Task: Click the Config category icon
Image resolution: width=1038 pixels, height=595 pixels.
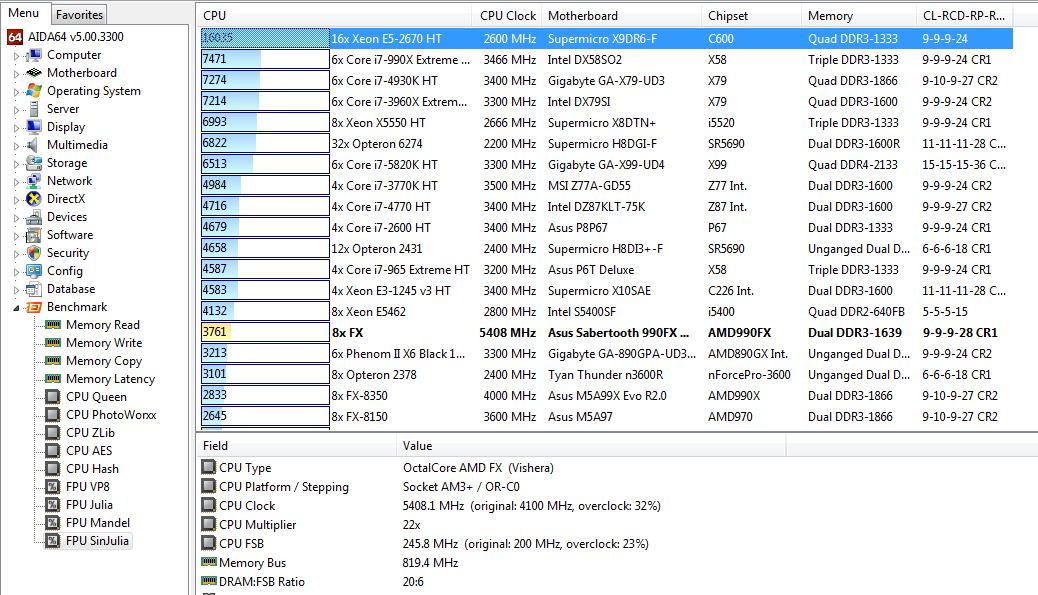Action: [34, 271]
